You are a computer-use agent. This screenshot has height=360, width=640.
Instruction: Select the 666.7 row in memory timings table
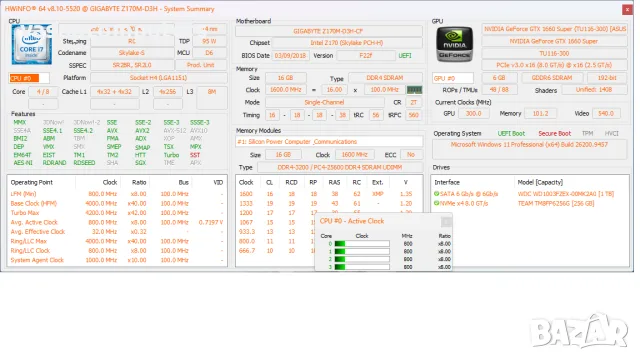(276, 251)
